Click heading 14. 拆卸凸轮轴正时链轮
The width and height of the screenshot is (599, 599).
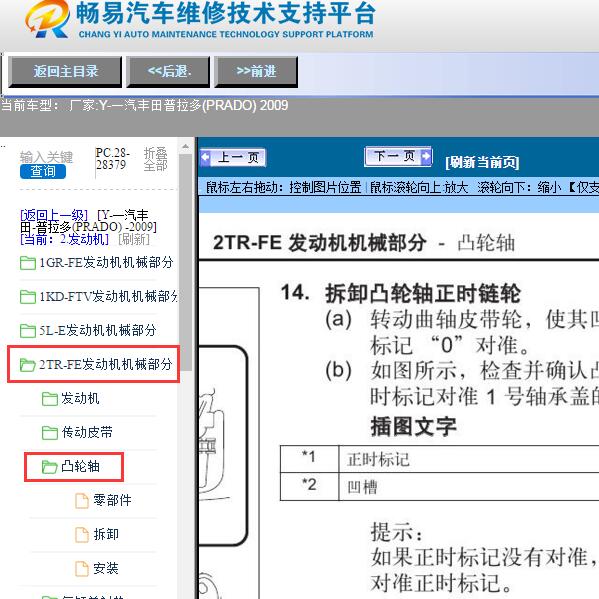coord(400,293)
